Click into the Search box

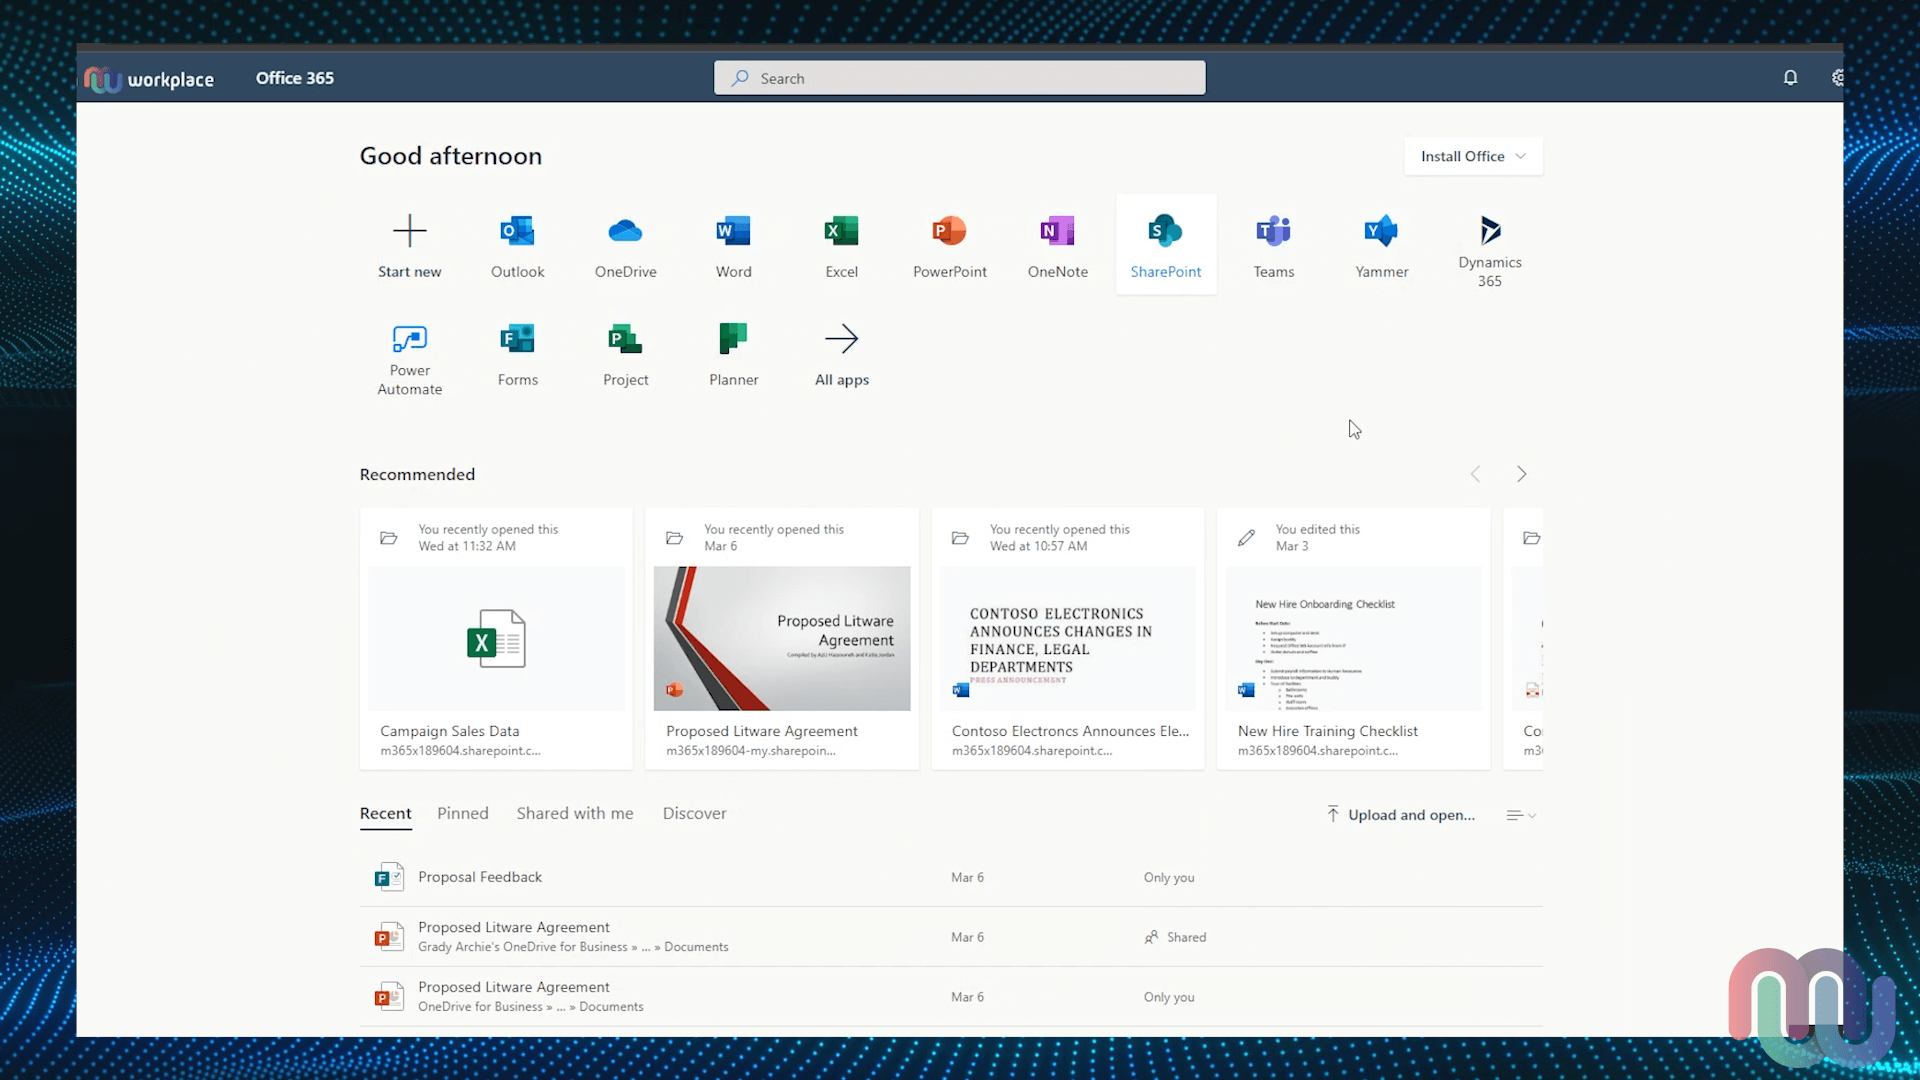tap(959, 78)
